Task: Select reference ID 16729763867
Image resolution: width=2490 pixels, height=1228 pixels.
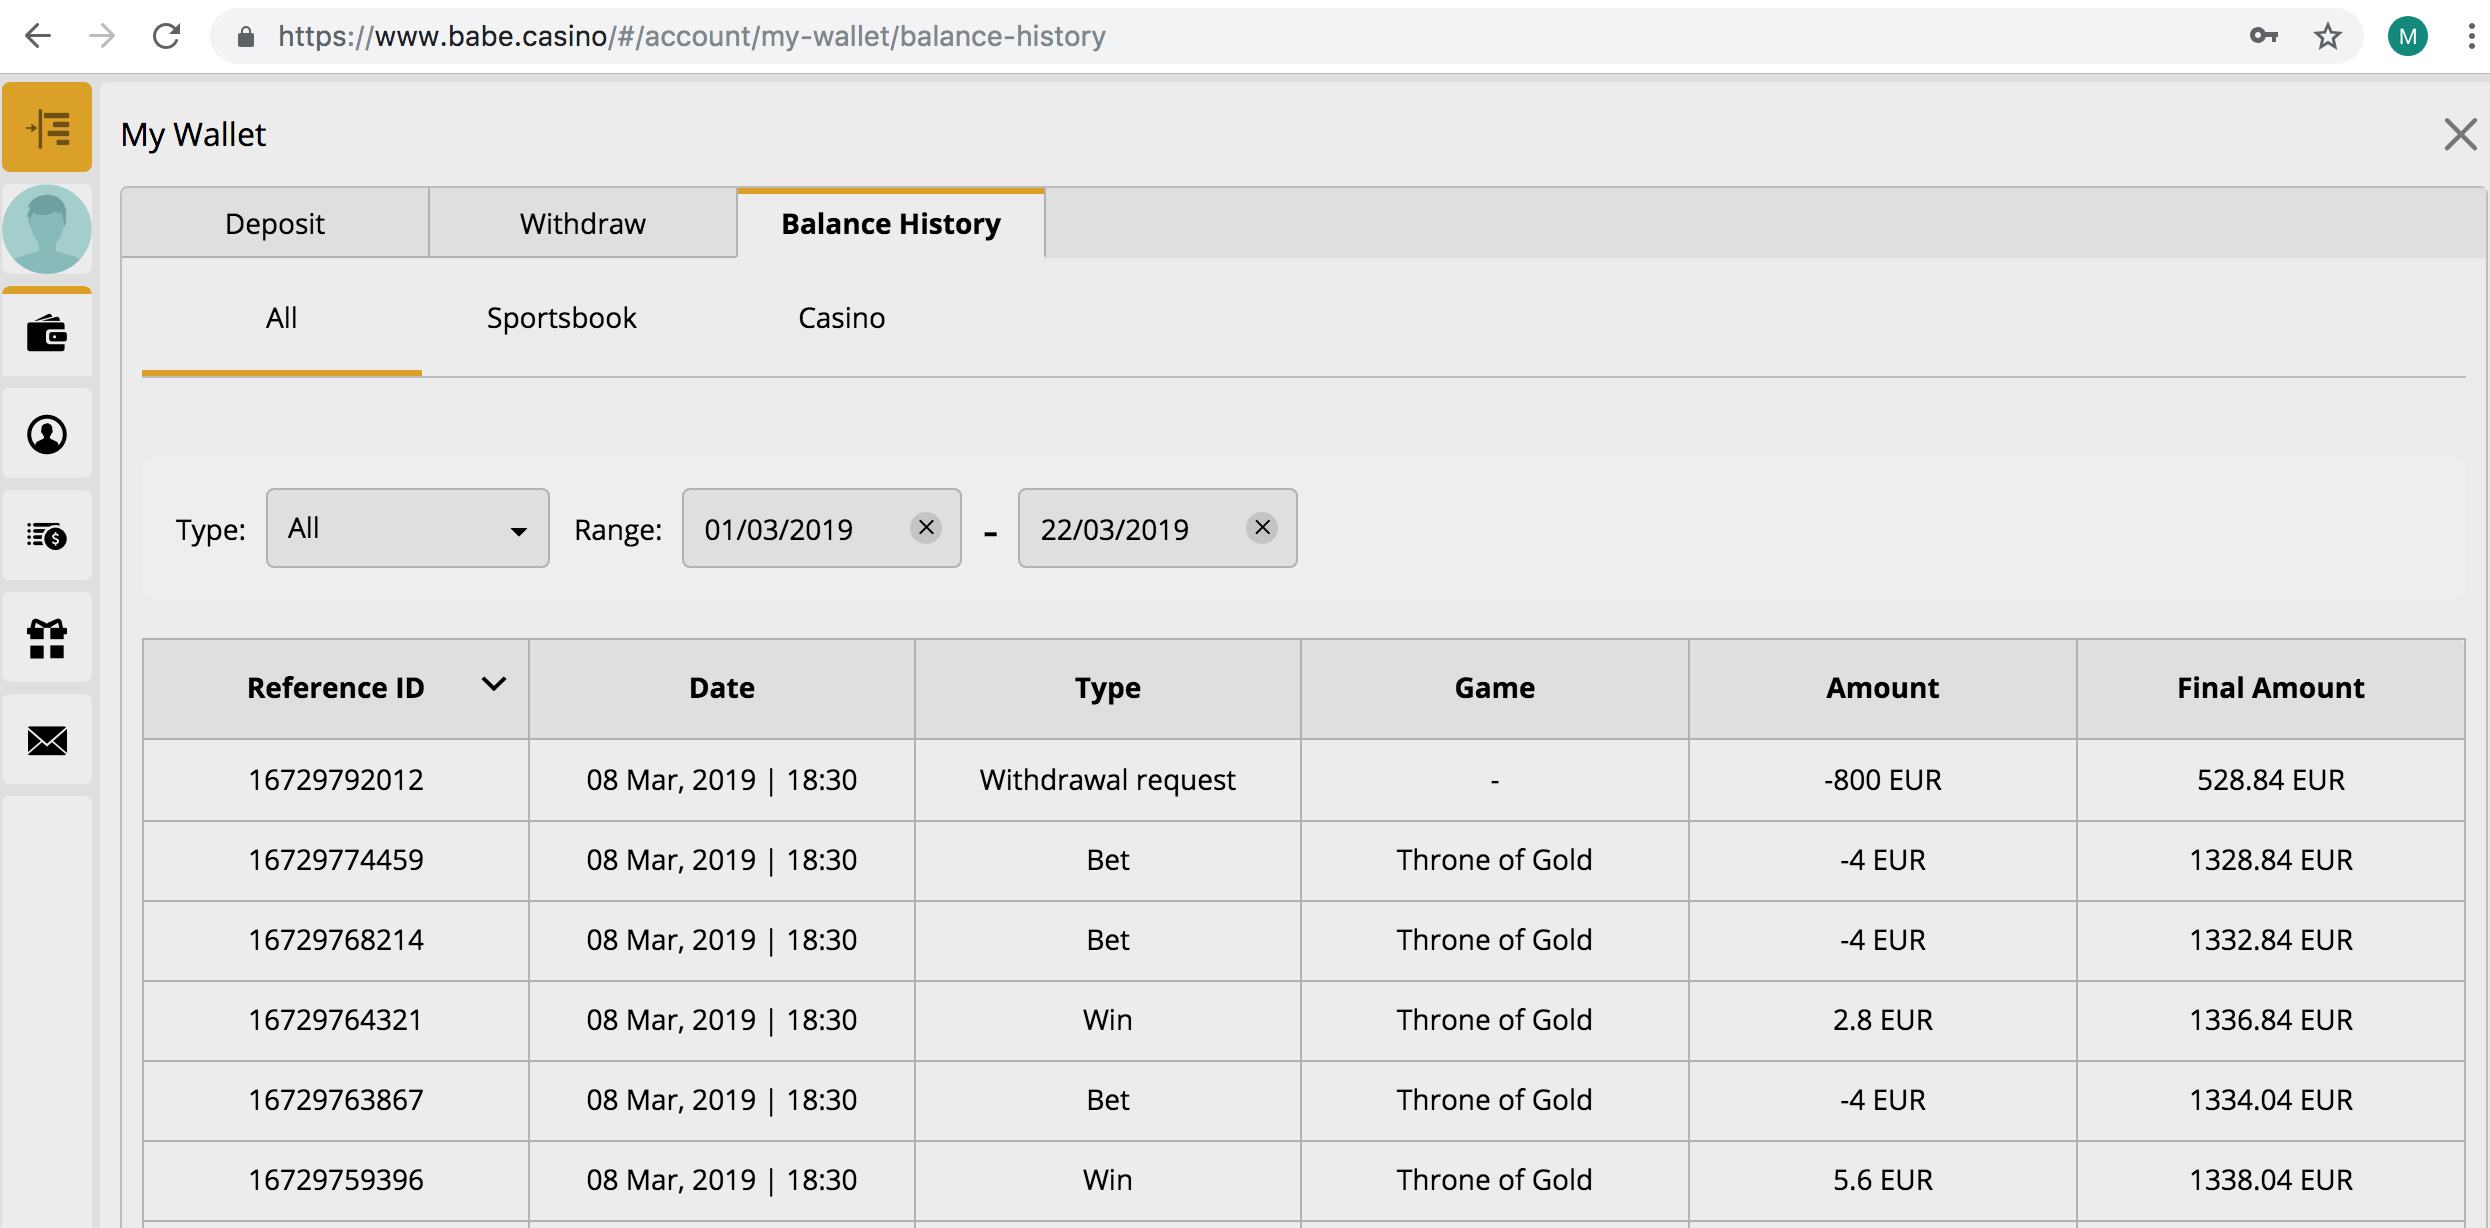Action: (336, 1100)
